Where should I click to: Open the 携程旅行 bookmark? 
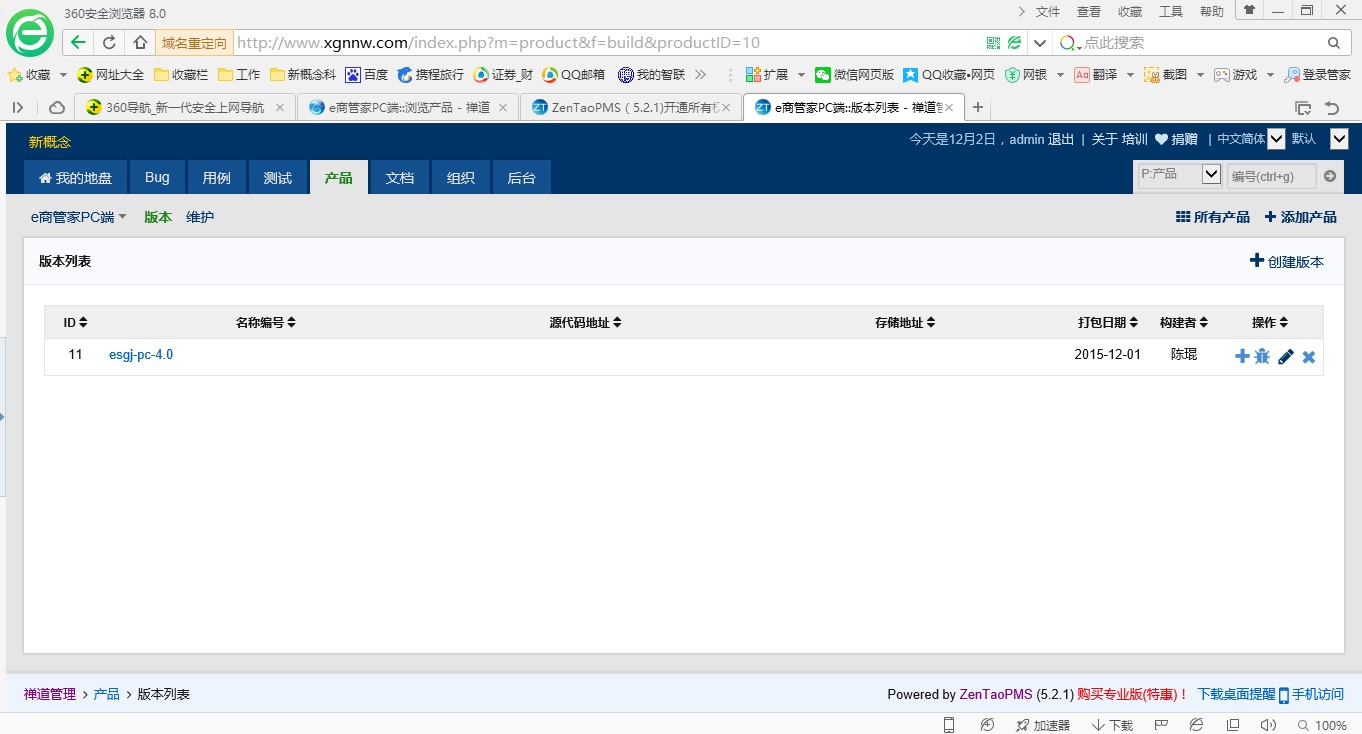pyautogui.click(x=431, y=75)
